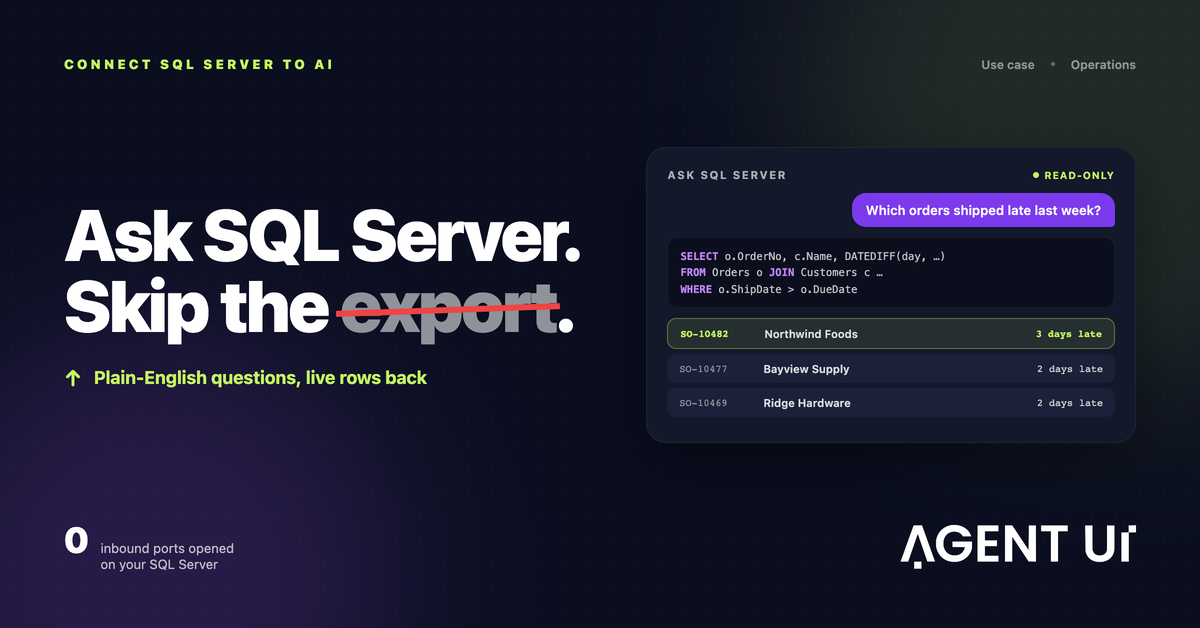Select order number SO-10482
Image resolution: width=1200 pixels, height=628 pixels.
pyautogui.click(x=703, y=334)
